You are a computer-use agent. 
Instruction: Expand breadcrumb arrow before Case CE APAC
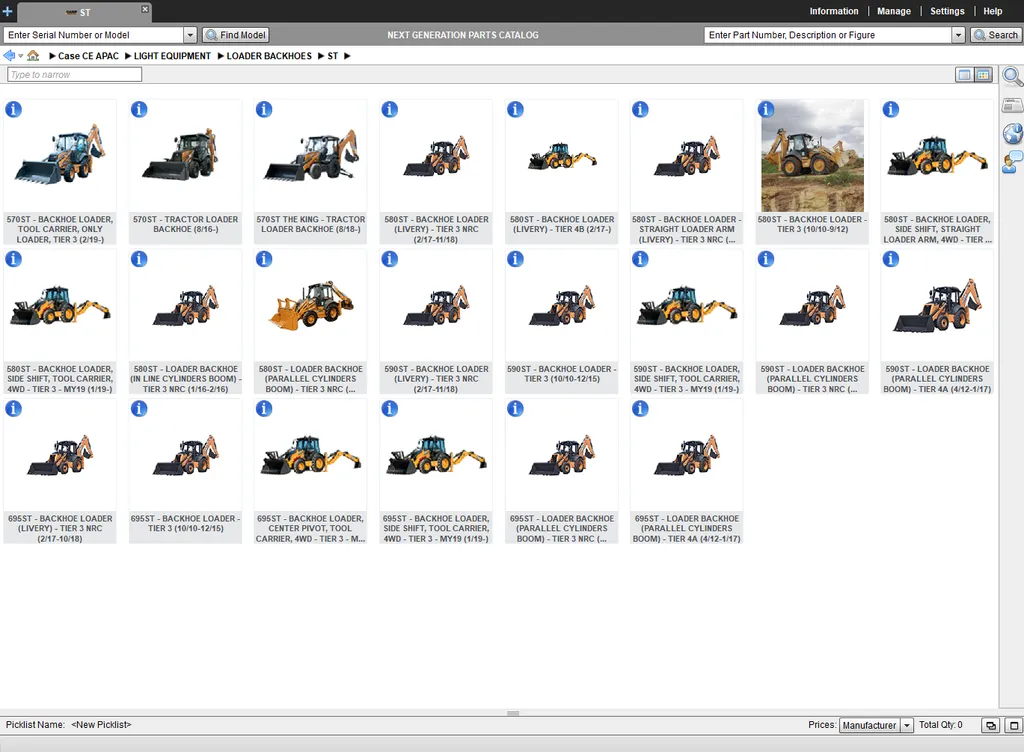pyautogui.click(x=52, y=56)
